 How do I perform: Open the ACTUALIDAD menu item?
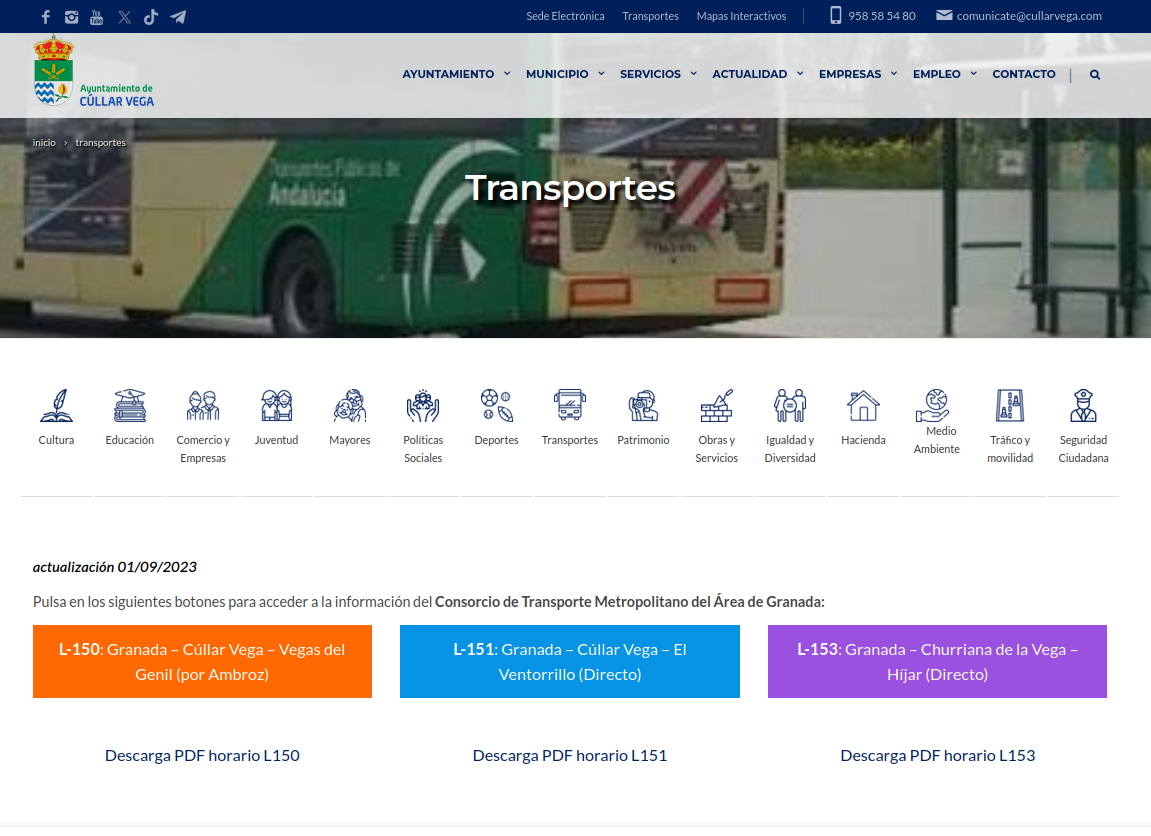[x=749, y=75]
